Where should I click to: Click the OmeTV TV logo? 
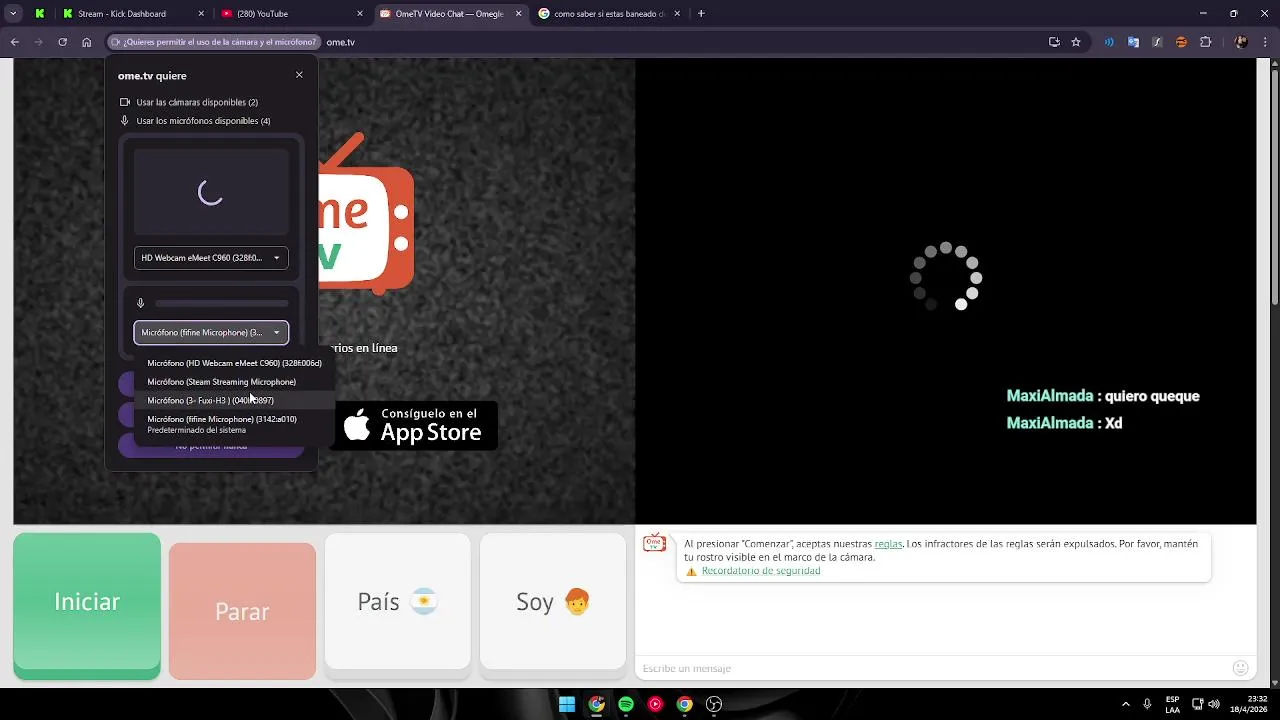click(x=366, y=213)
